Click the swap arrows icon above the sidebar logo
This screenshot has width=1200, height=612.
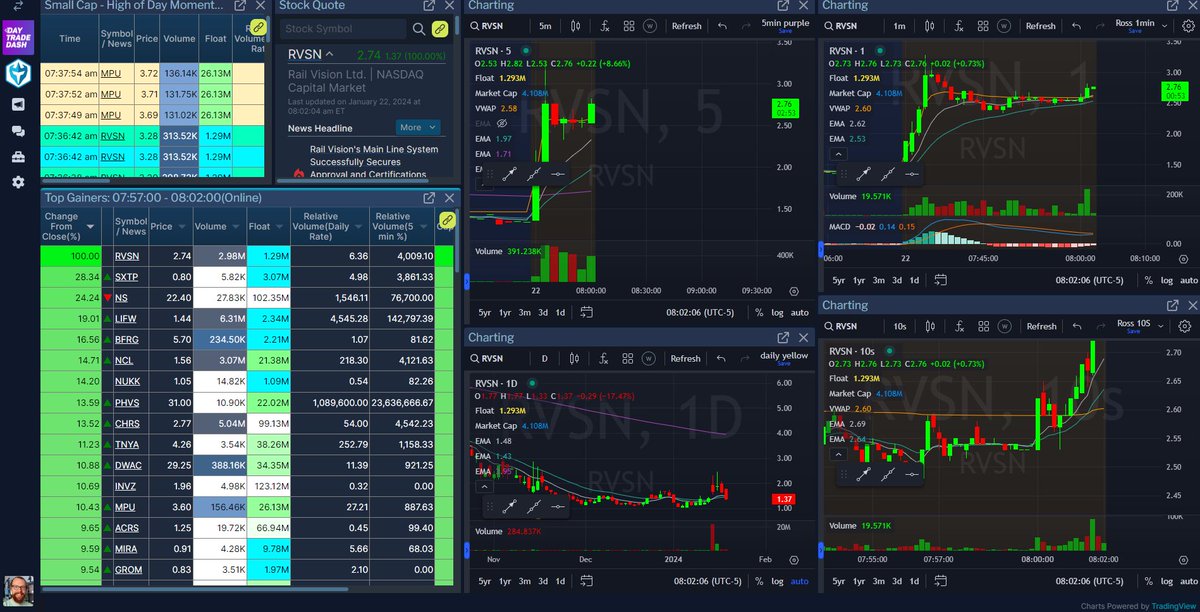[19, 7]
